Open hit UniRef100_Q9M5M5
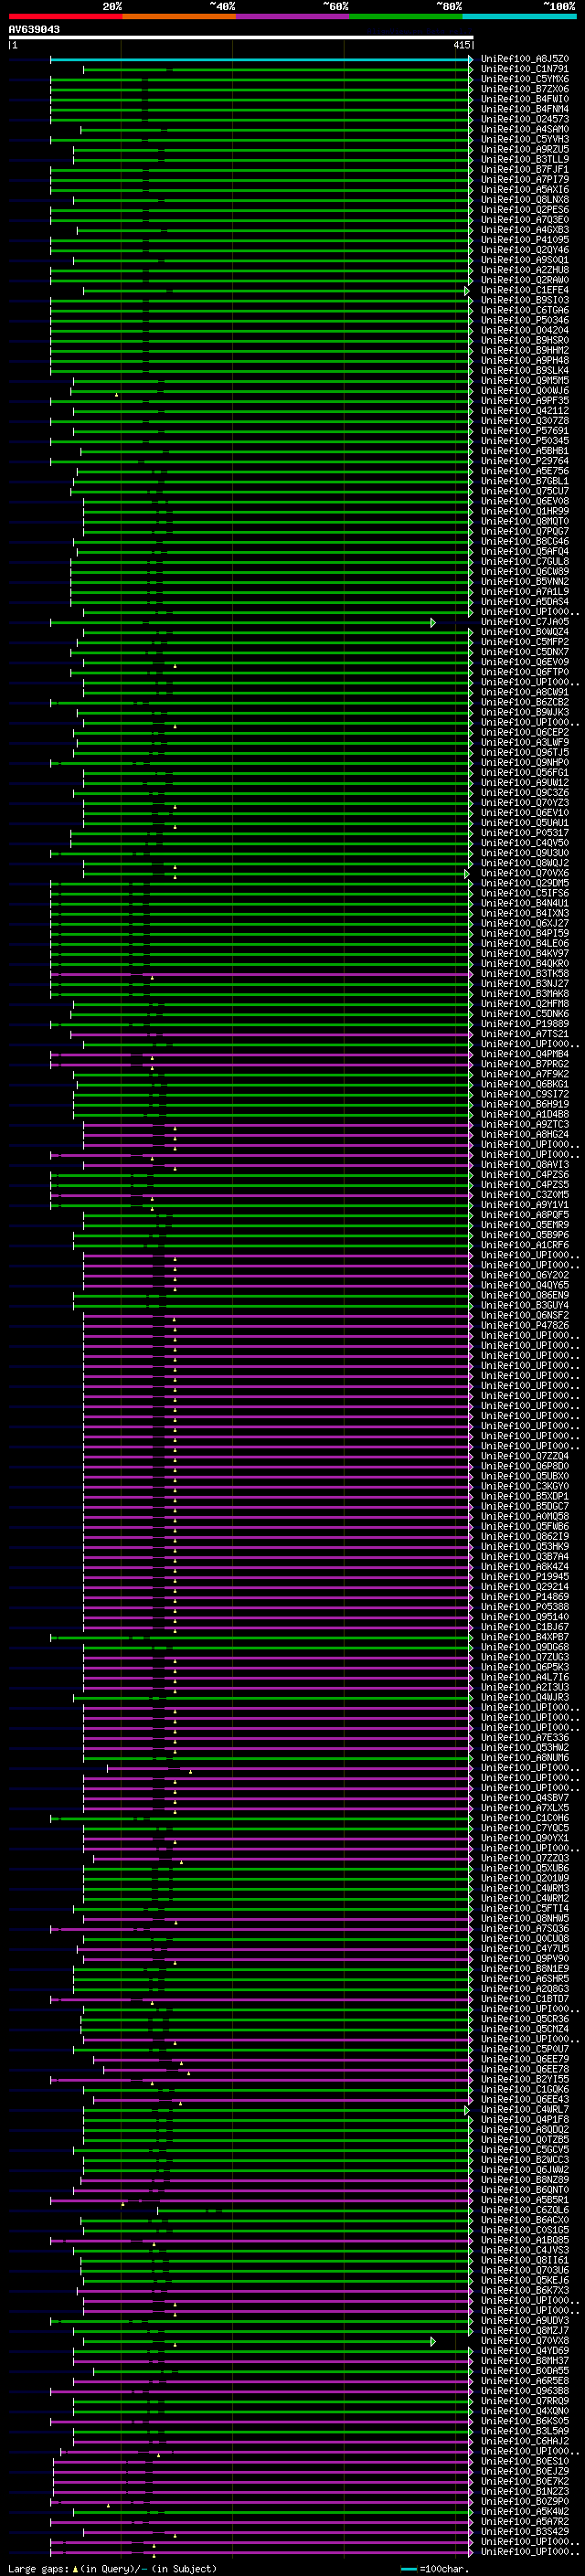585x2576 pixels. [525, 381]
